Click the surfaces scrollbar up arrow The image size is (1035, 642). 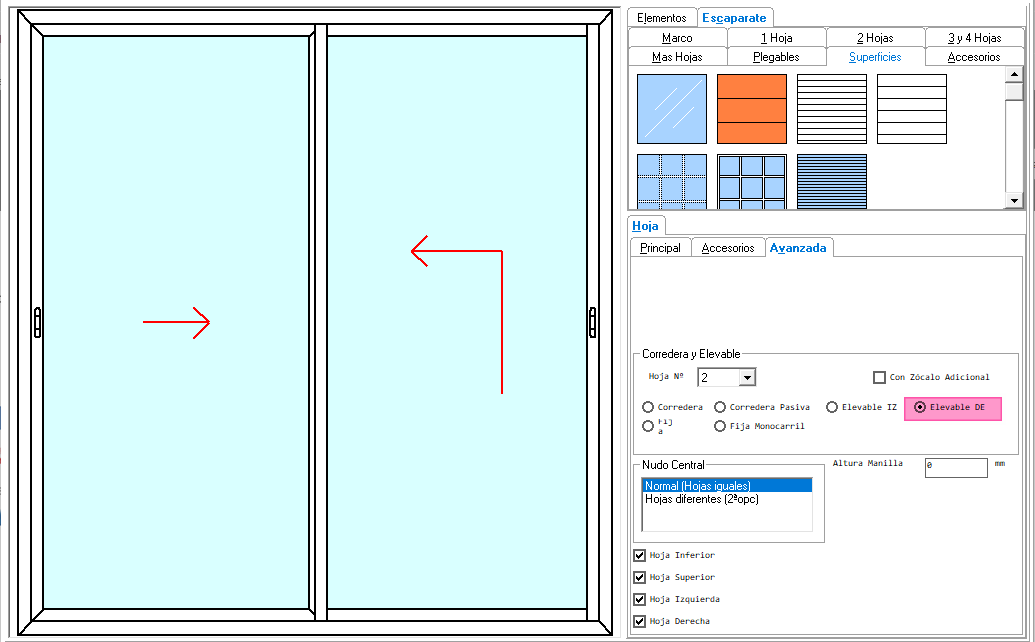click(1014, 75)
